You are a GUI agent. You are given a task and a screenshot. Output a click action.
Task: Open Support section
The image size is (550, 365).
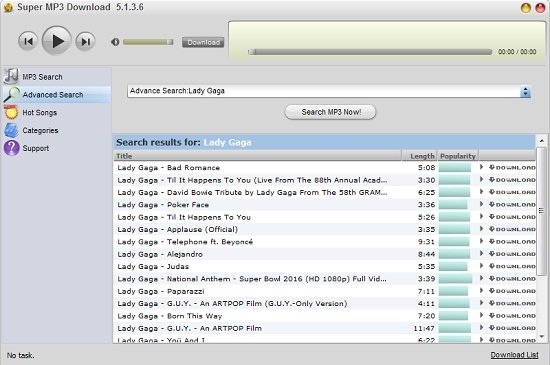click(x=57, y=148)
